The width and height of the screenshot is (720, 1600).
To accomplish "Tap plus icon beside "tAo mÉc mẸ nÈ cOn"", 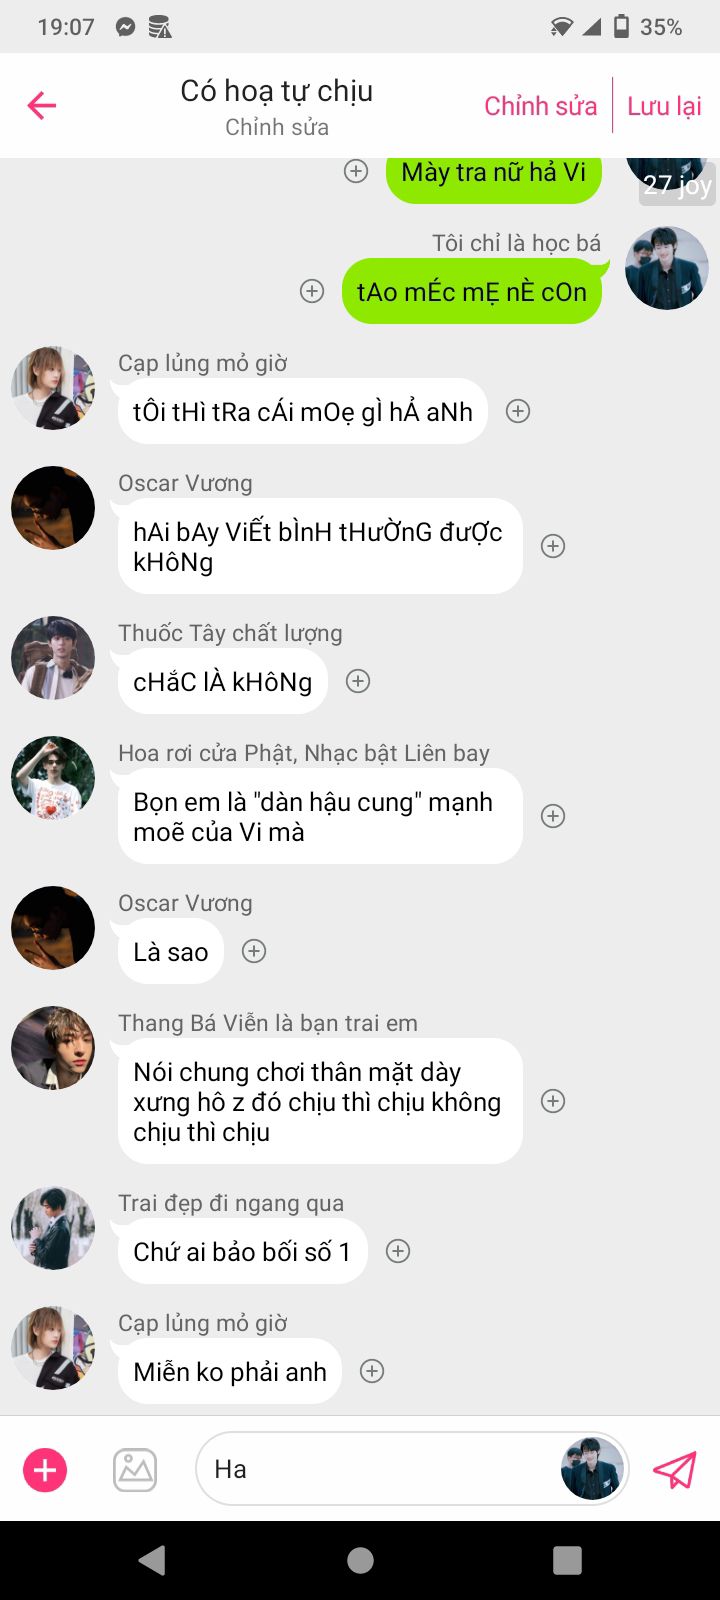I will pos(312,291).
